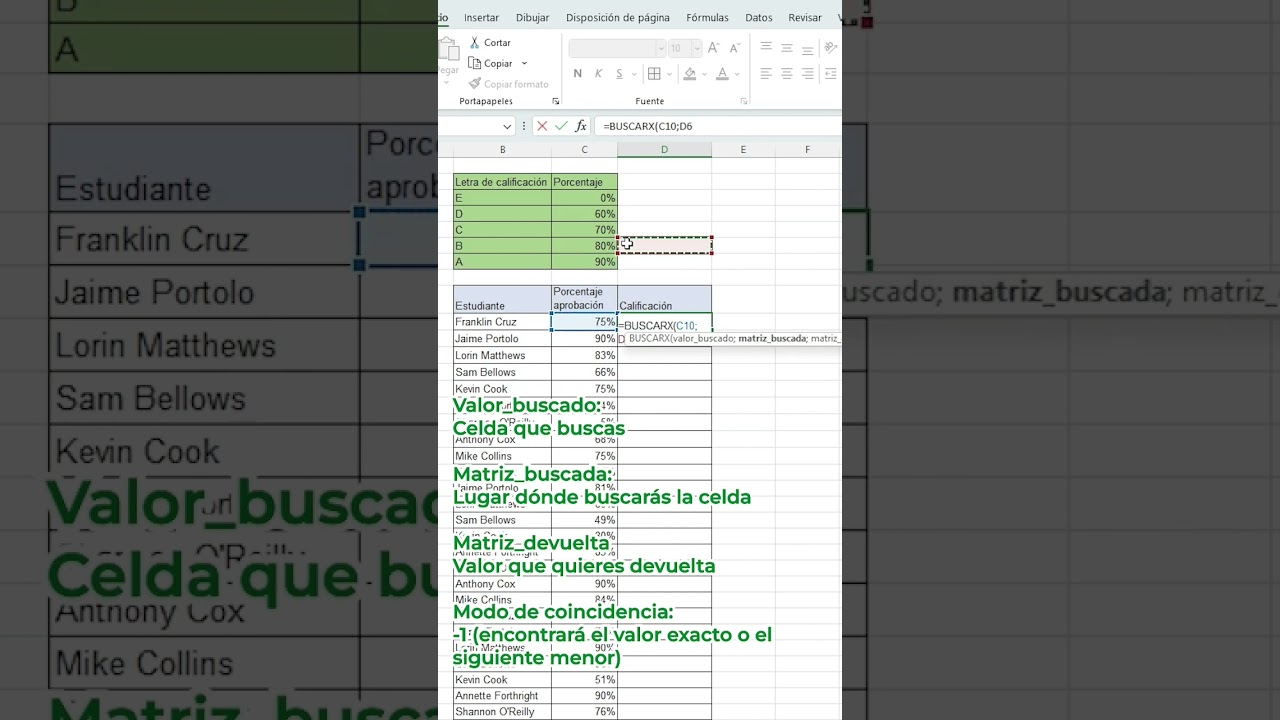Decrease the indent level
This screenshot has height=720, width=1280.
[832, 74]
